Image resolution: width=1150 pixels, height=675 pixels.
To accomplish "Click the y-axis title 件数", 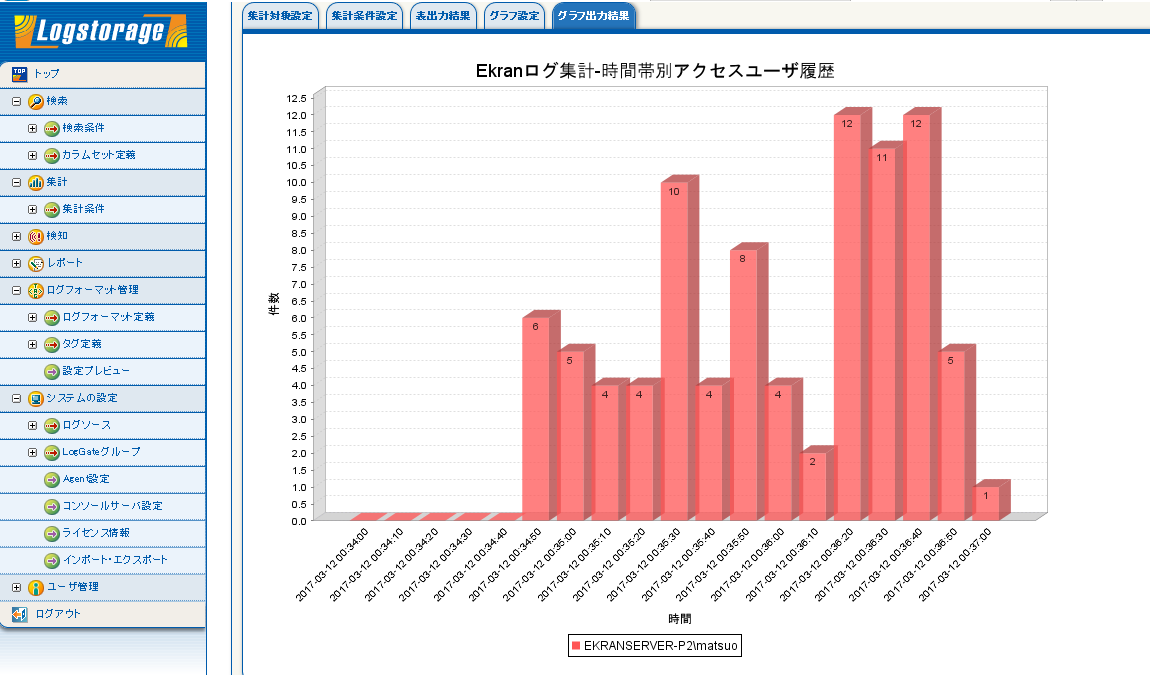I will coord(274,304).
